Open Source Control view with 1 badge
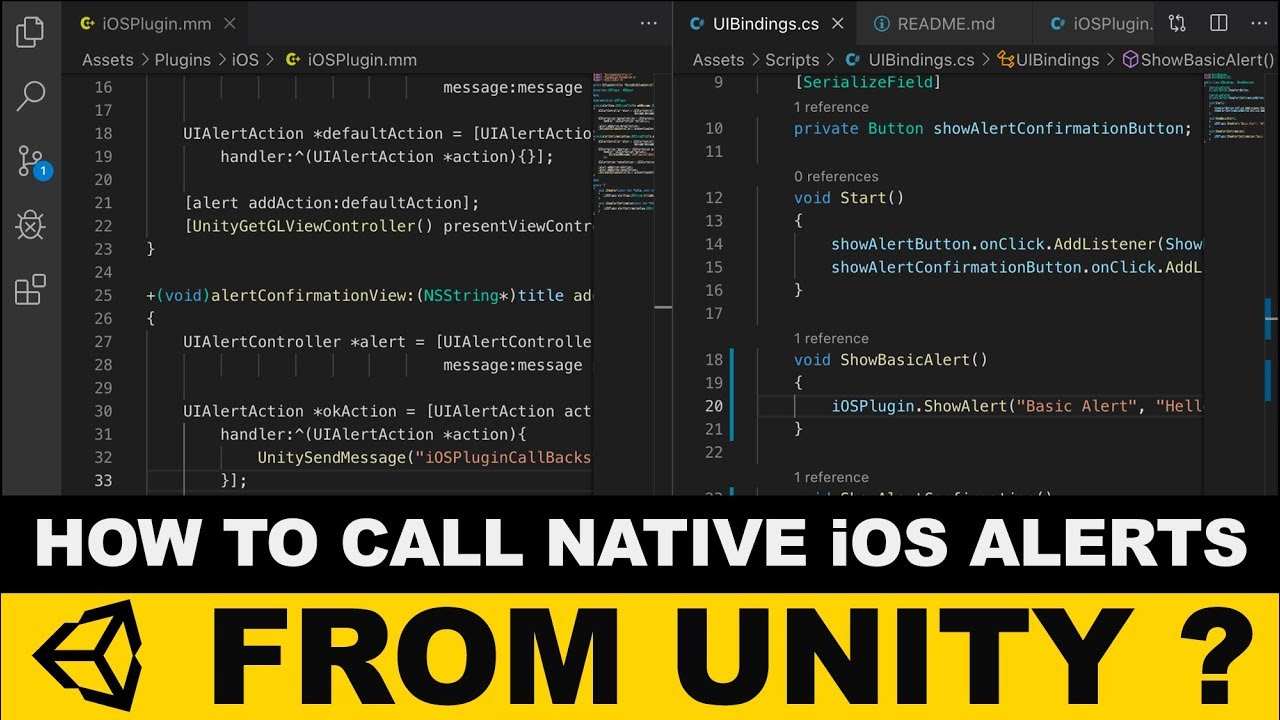The height and width of the screenshot is (720, 1280). pyautogui.click(x=32, y=161)
